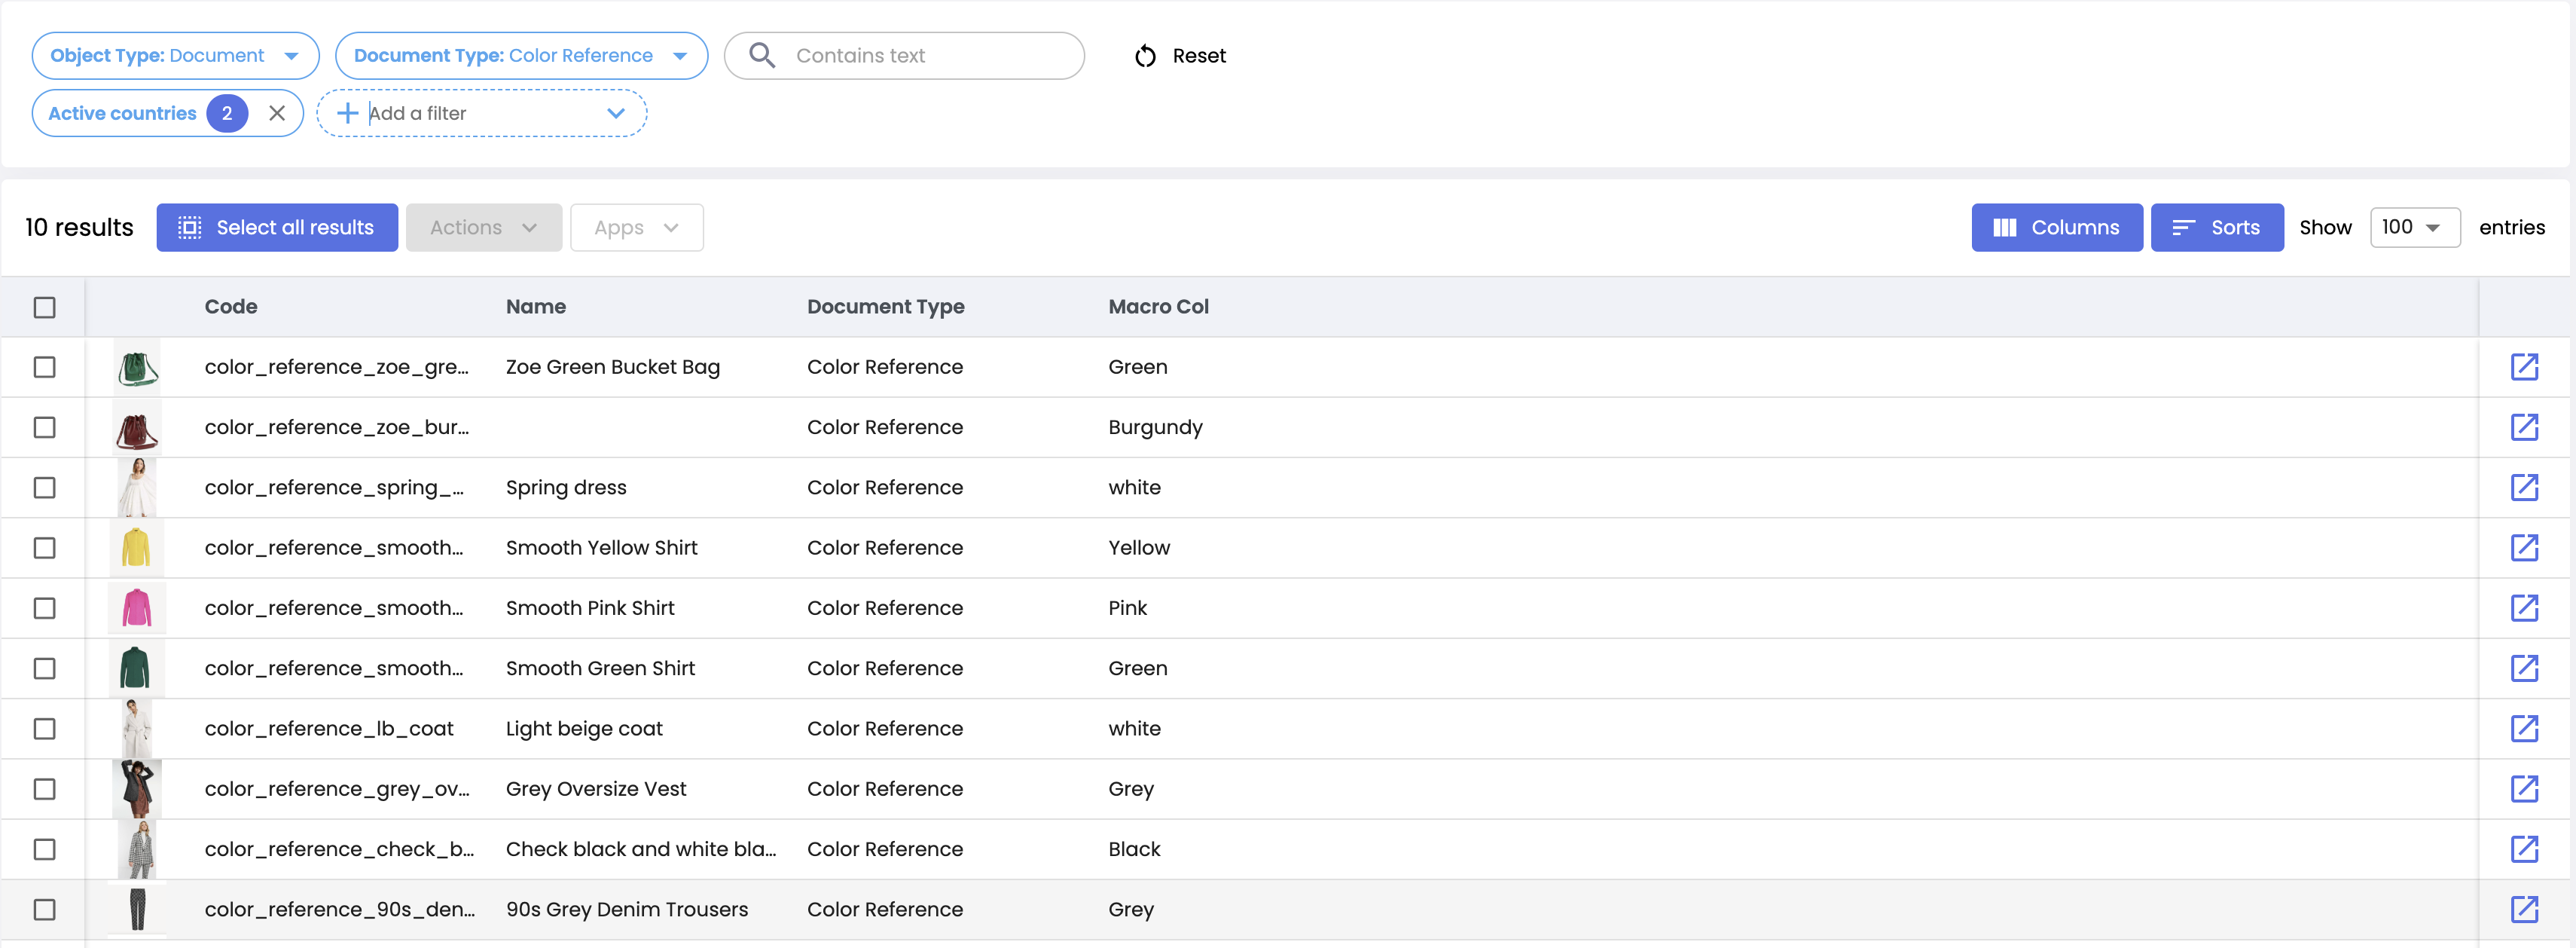This screenshot has height=948, width=2576.
Task: Expand Document Type: Color Reference dropdown
Action: click(x=520, y=56)
